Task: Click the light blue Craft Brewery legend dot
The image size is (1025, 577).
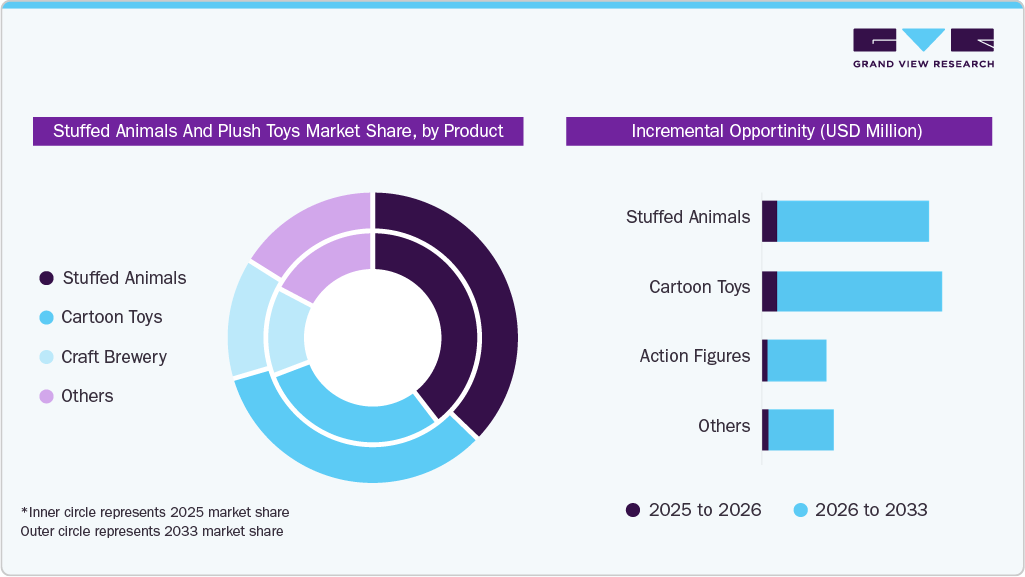Action: click(44, 356)
